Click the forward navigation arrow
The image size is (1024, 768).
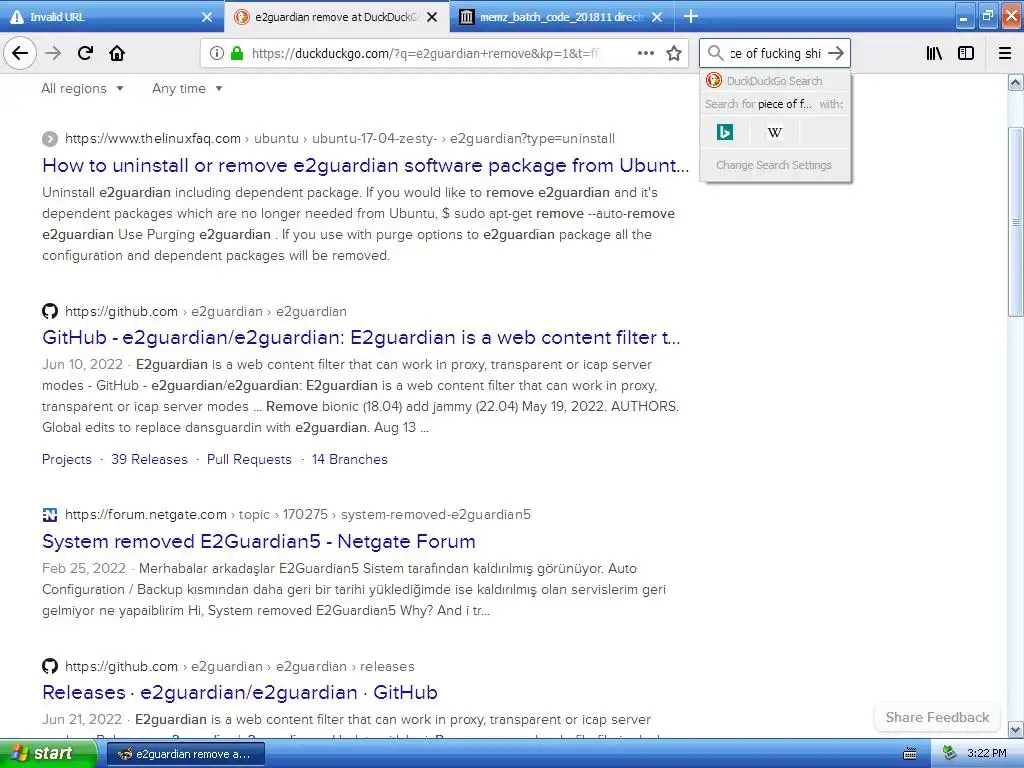click(53, 53)
